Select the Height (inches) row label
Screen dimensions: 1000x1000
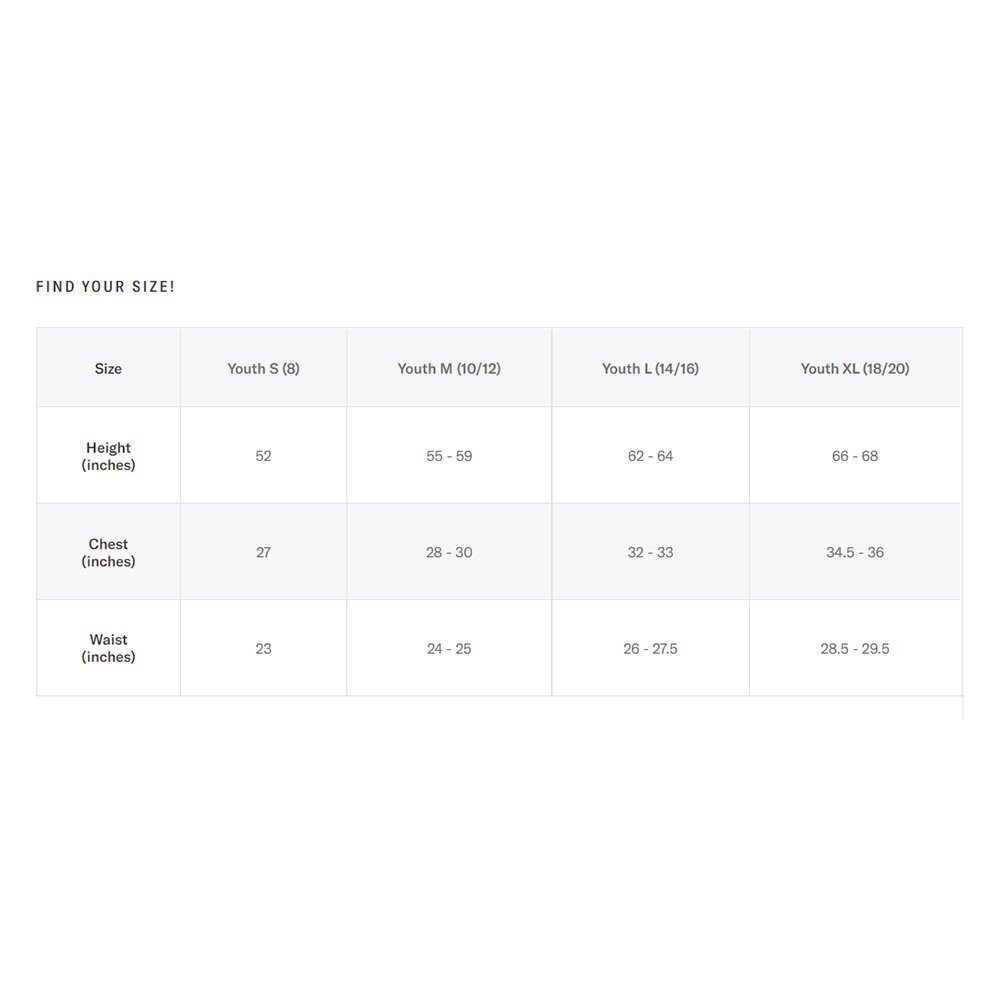tap(108, 456)
